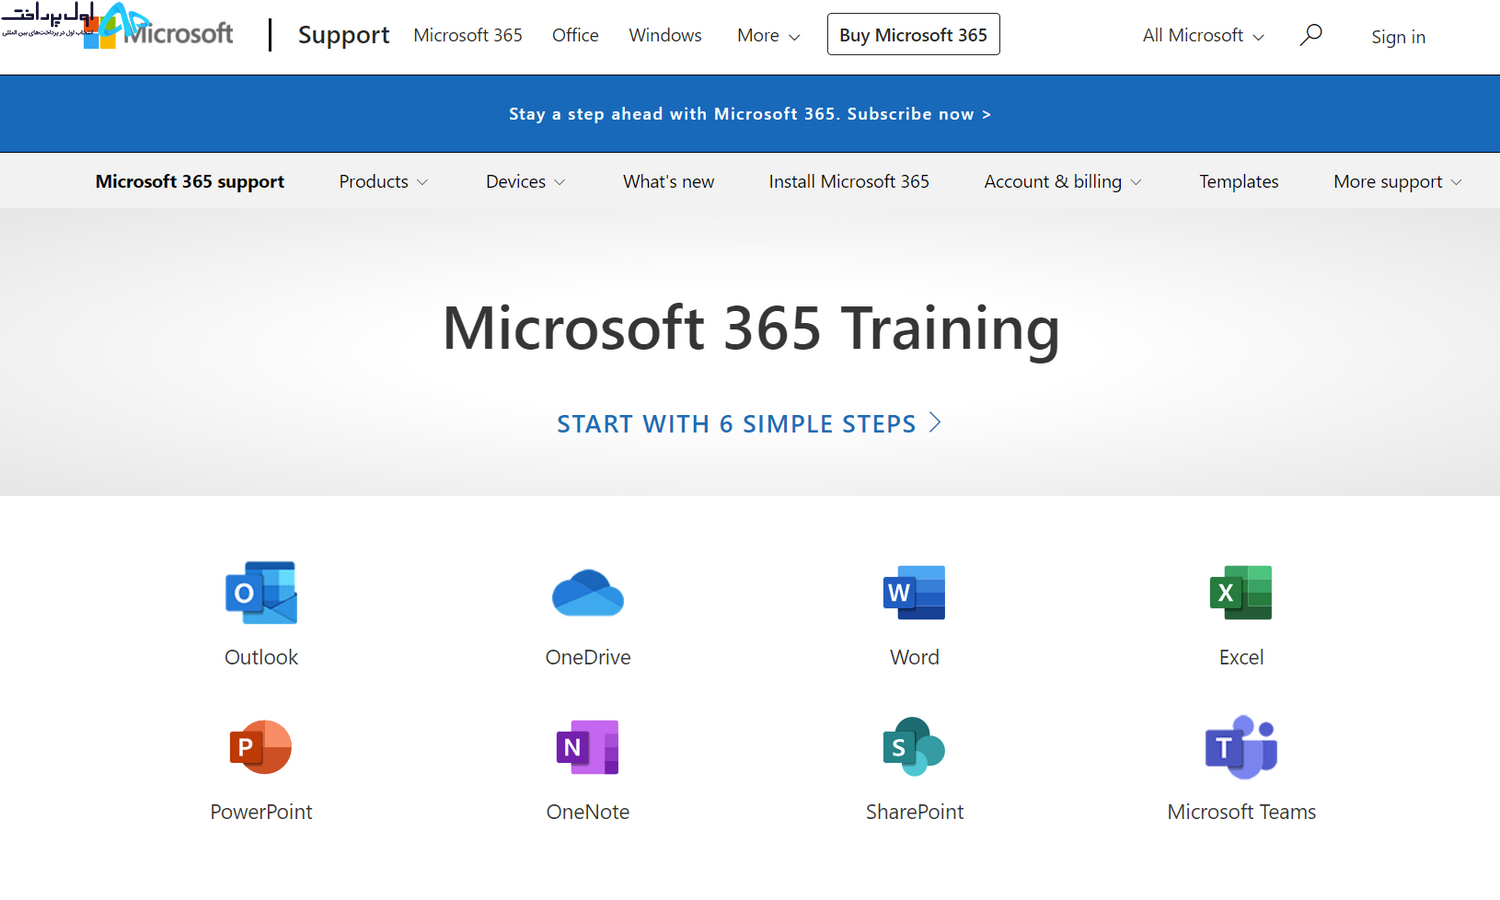Click the search magnifier icon
This screenshot has width=1500, height=900.
pyautogui.click(x=1310, y=35)
